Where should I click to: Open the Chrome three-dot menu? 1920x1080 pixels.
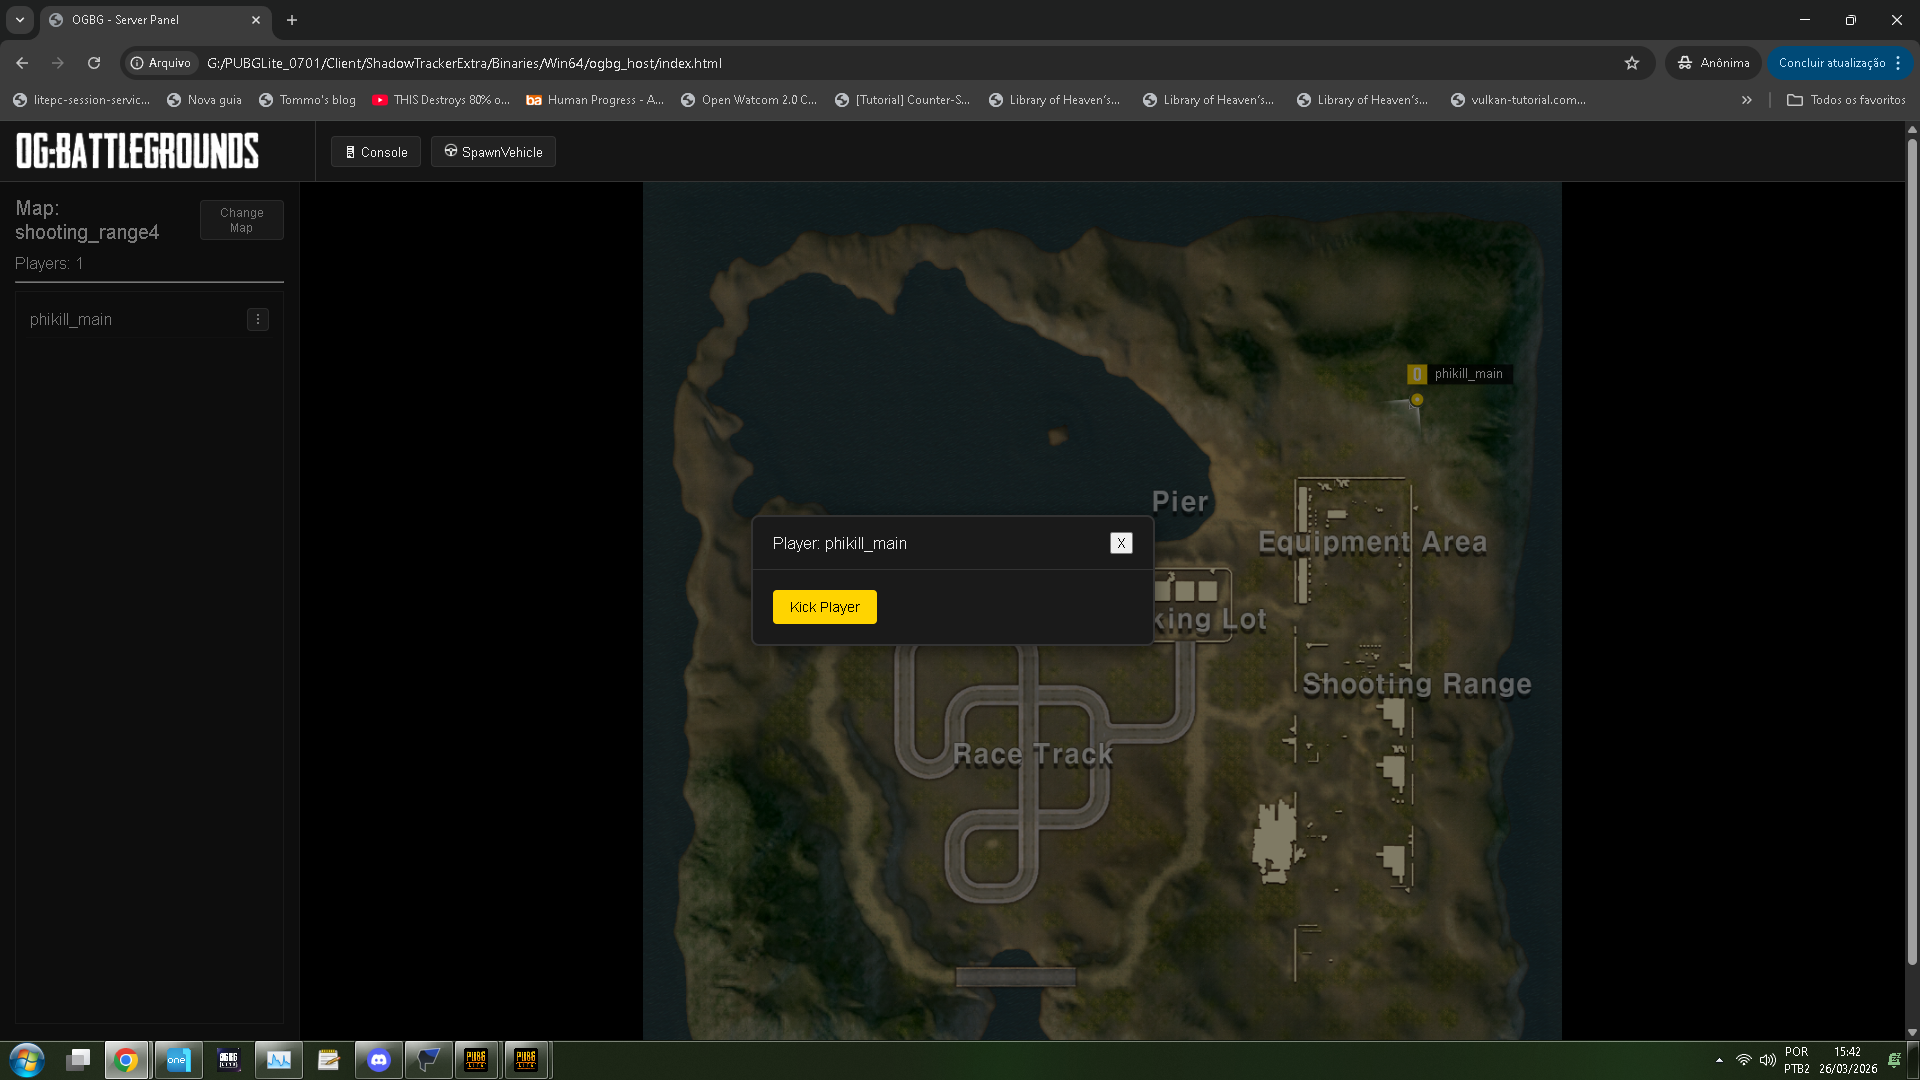[x=1898, y=63]
